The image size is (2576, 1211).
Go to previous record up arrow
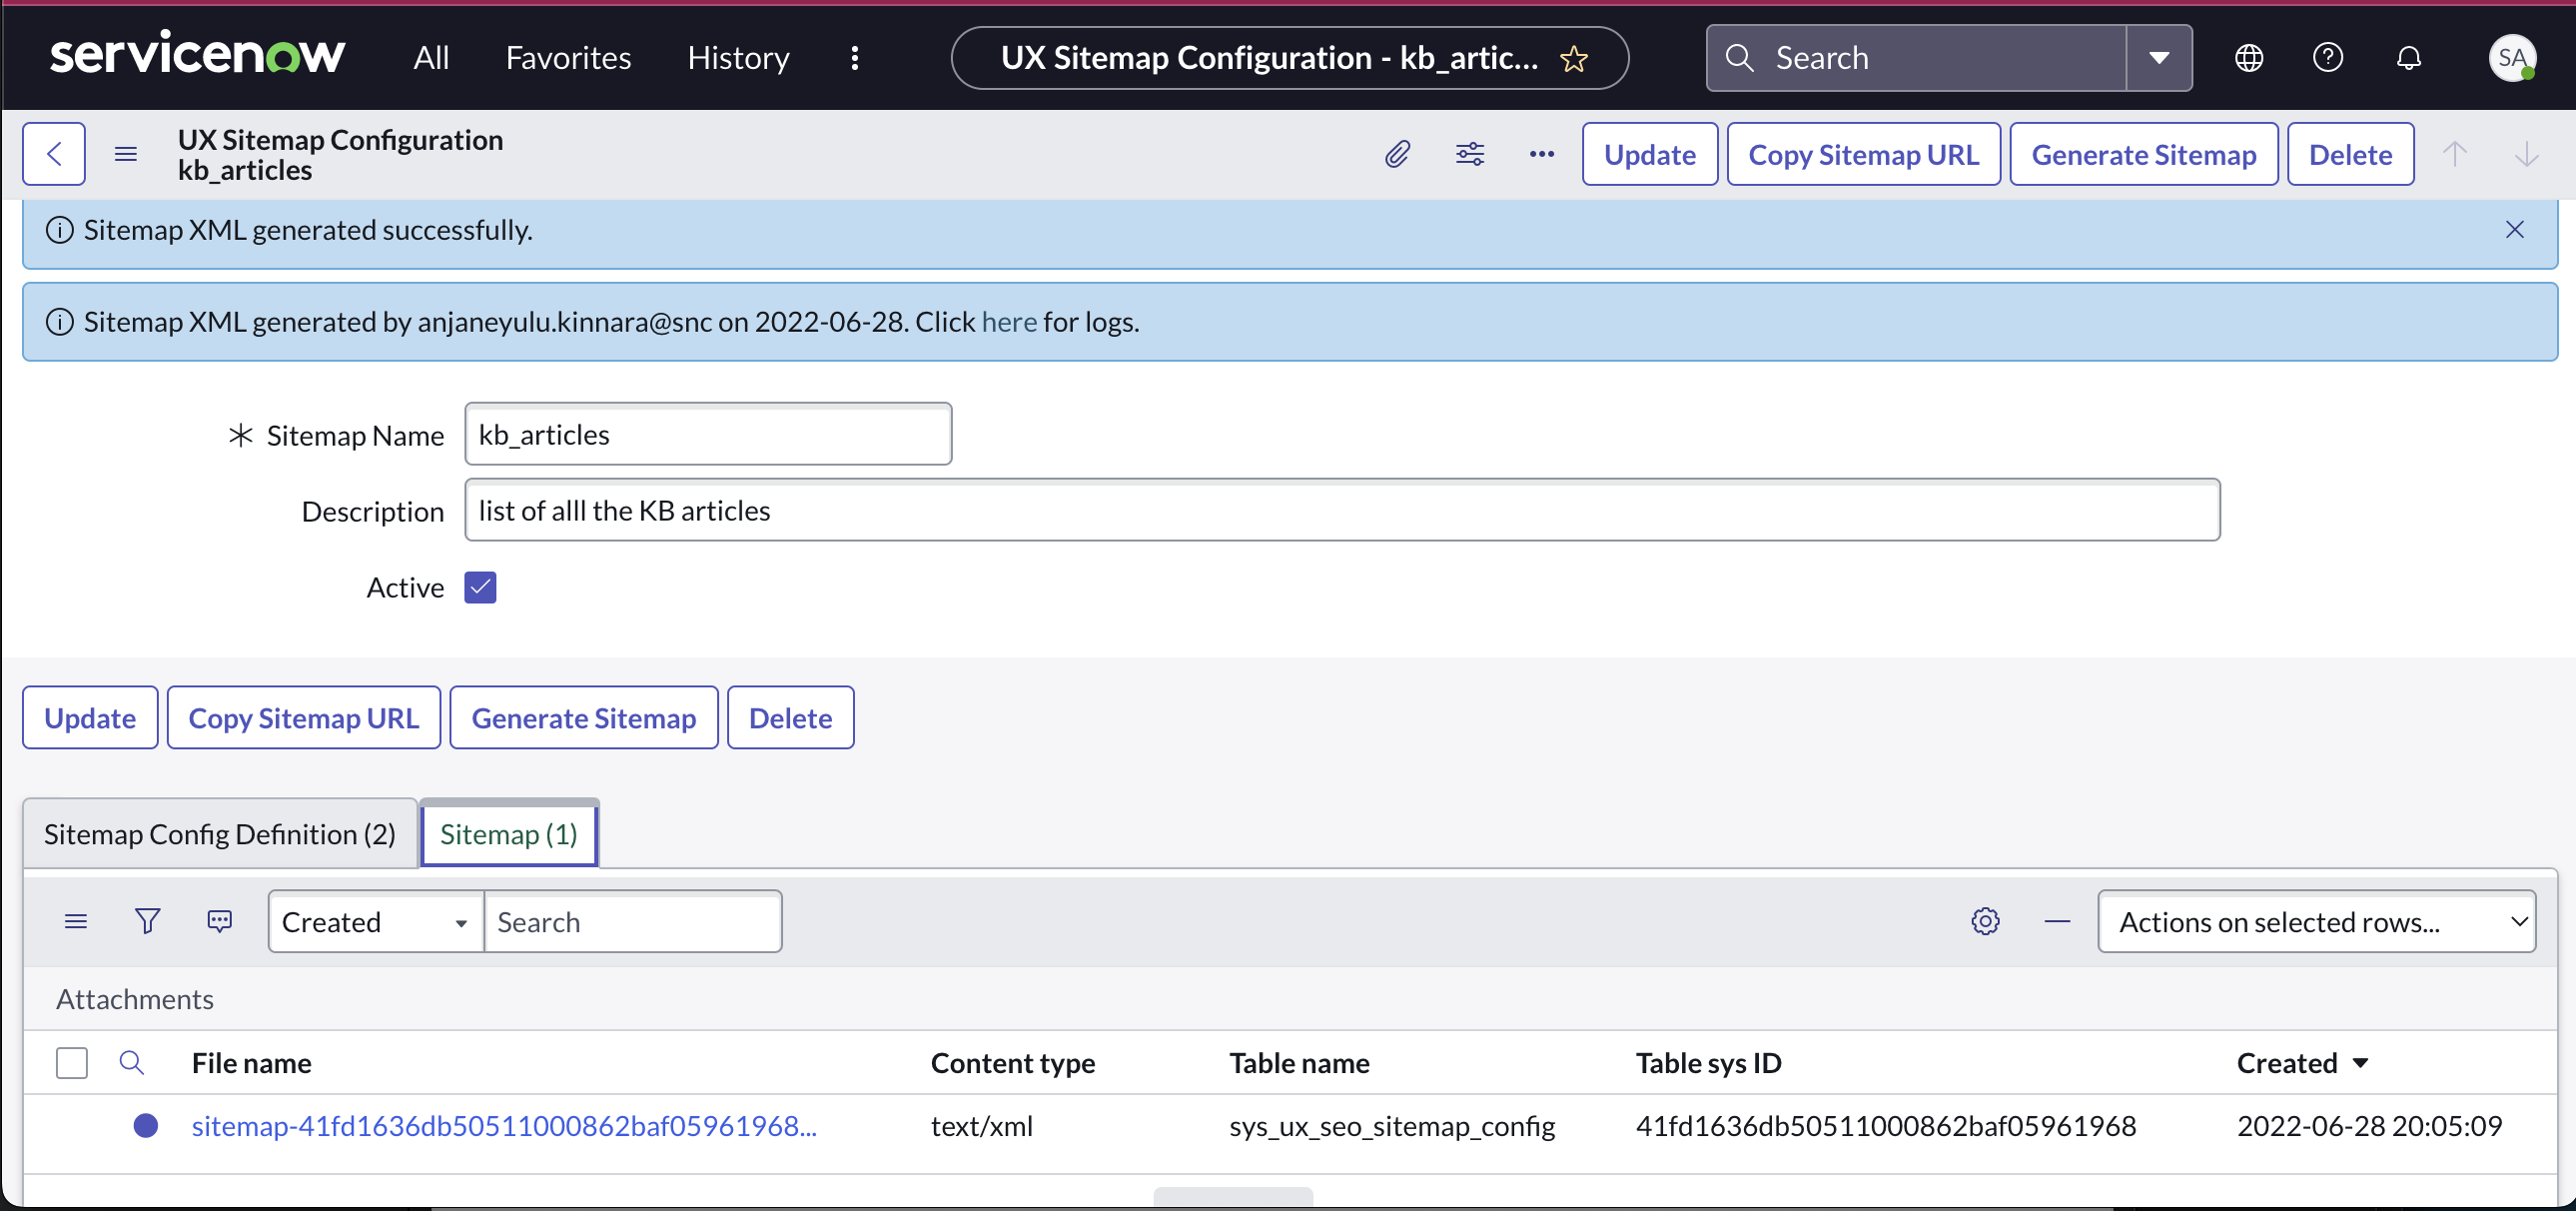(x=2454, y=154)
